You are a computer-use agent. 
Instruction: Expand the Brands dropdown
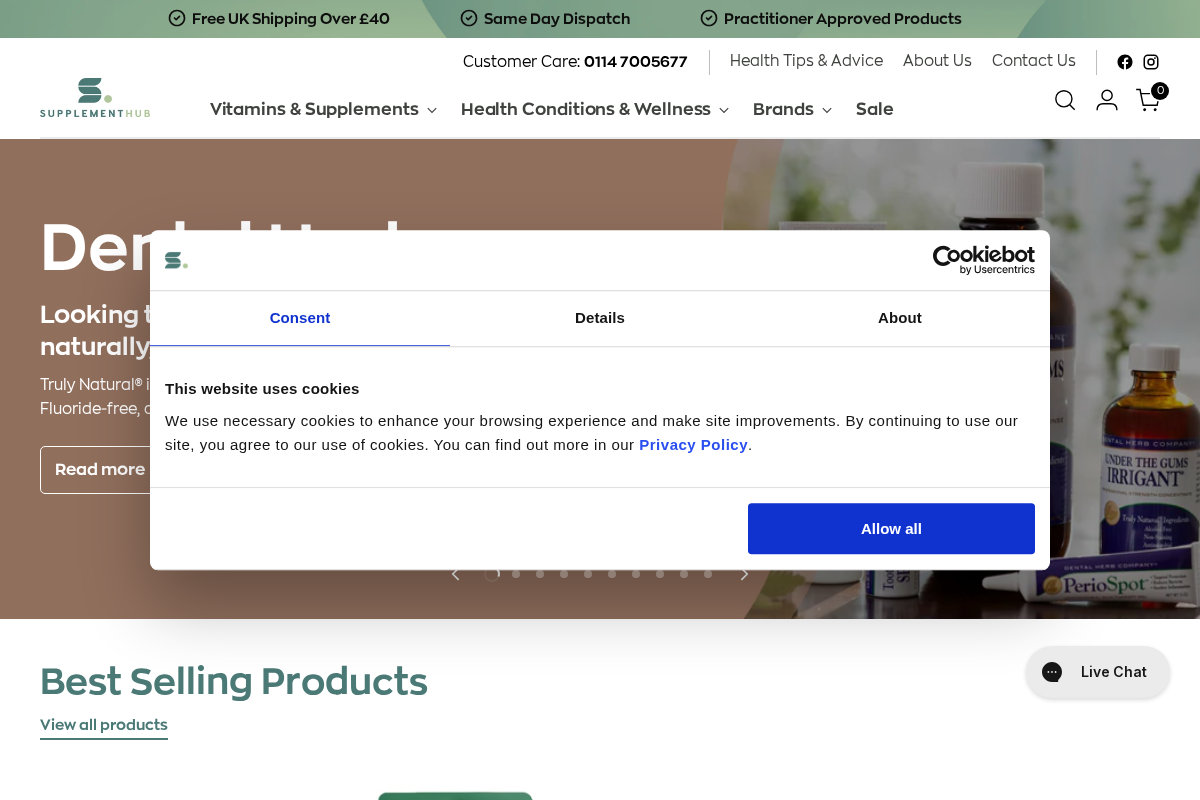792,110
